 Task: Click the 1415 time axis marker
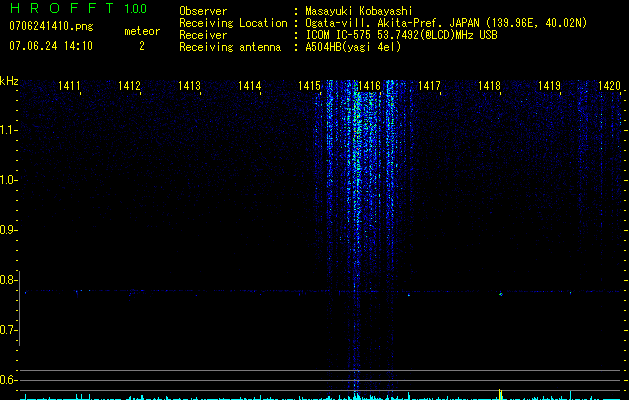tap(309, 85)
